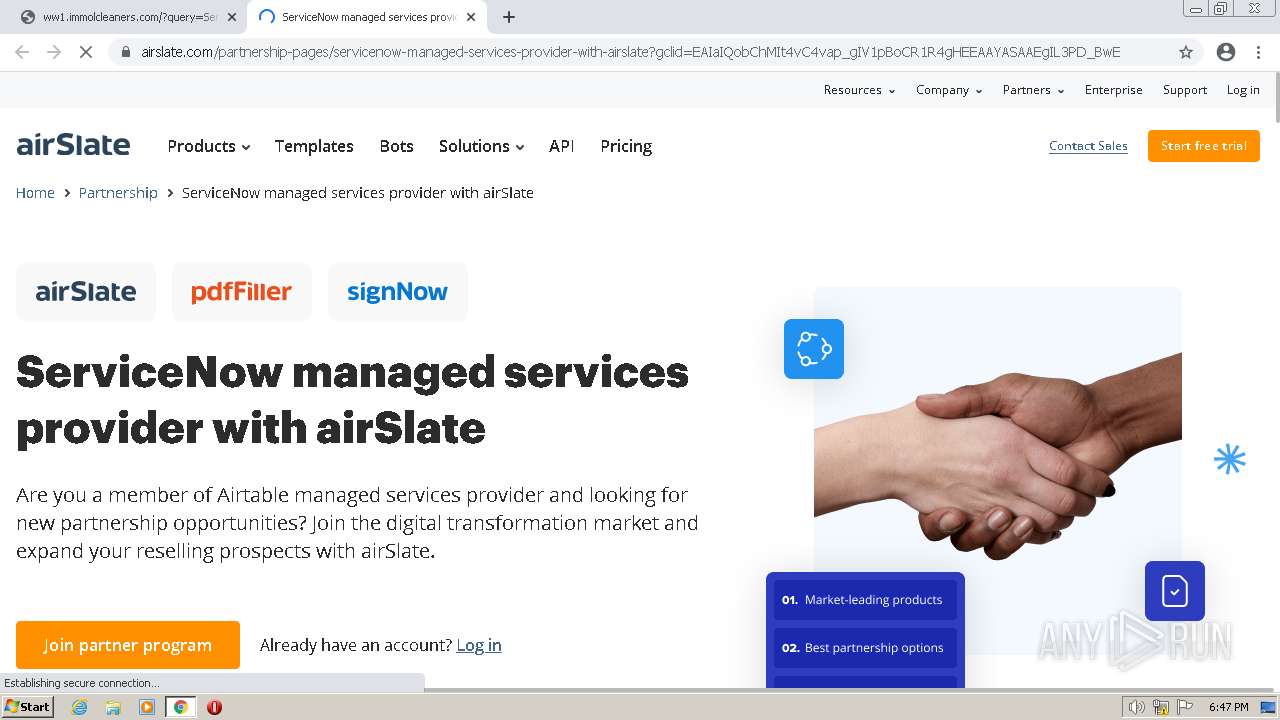The height and width of the screenshot is (720, 1280).
Task: Click the Action Center flag icon
Action: (1184, 707)
